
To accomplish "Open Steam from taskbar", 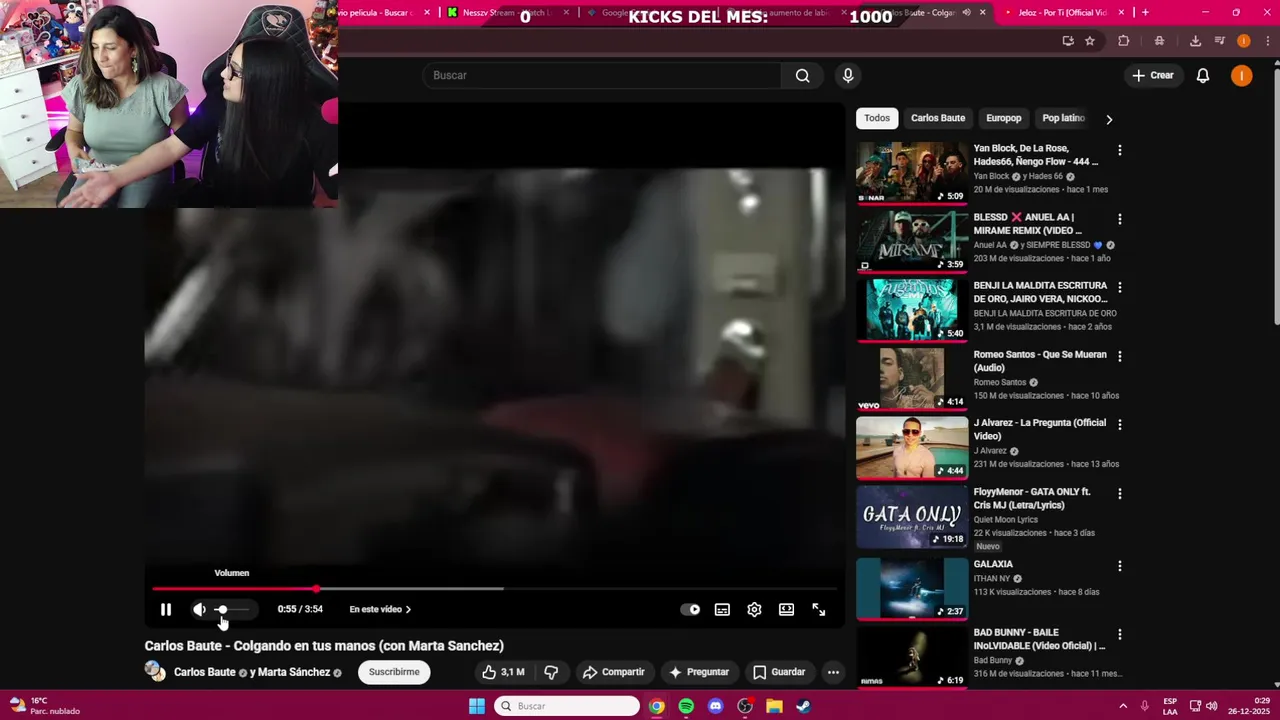I will coord(803,706).
